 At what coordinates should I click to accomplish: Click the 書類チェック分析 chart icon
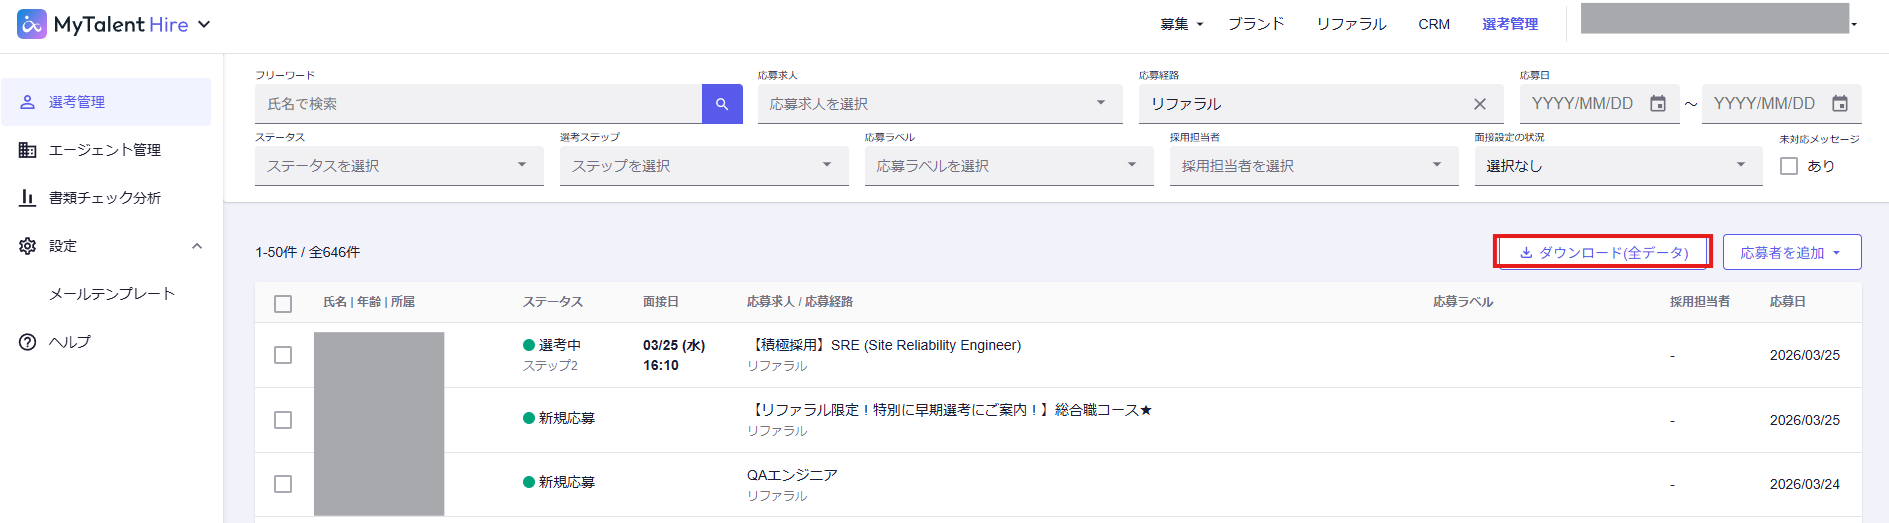[x=28, y=198]
